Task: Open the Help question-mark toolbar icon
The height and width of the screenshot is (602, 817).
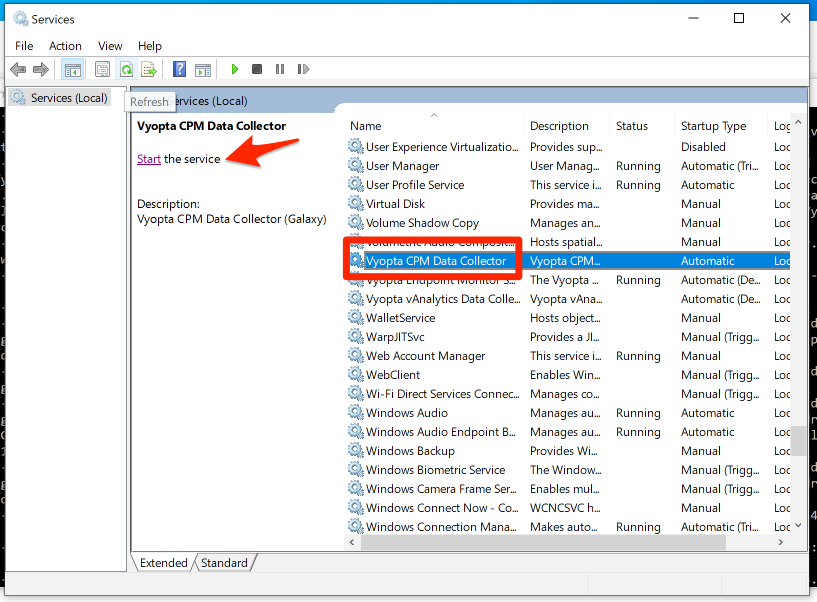Action: pos(179,69)
